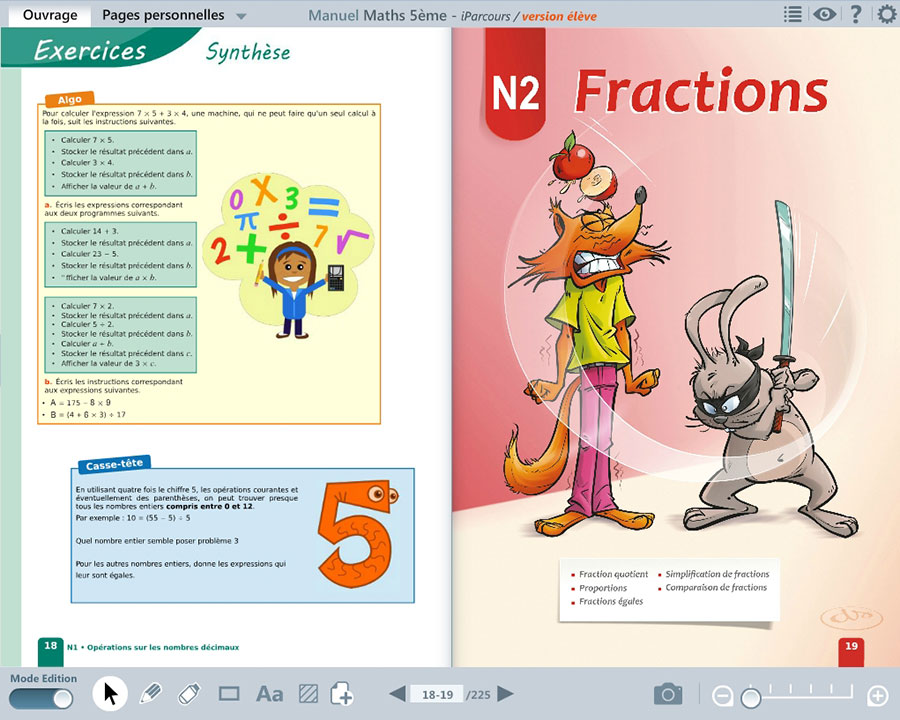Open the table of contents list icon
The width and height of the screenshot is (900, 720).
[792, 14]
